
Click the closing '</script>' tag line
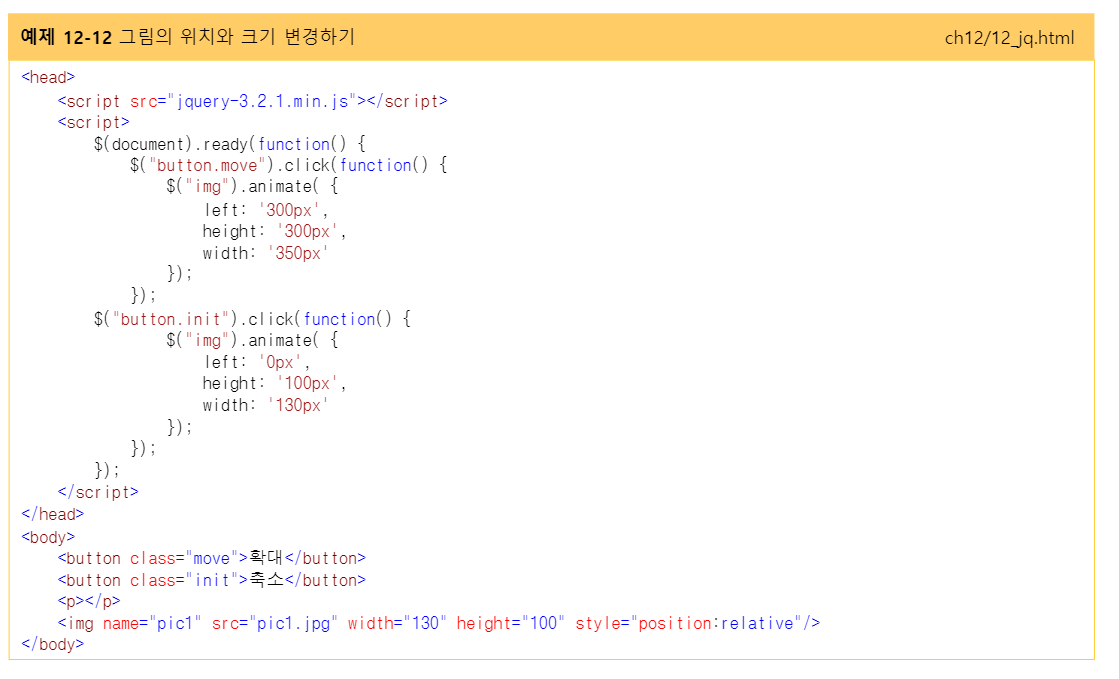pos(98,493)
